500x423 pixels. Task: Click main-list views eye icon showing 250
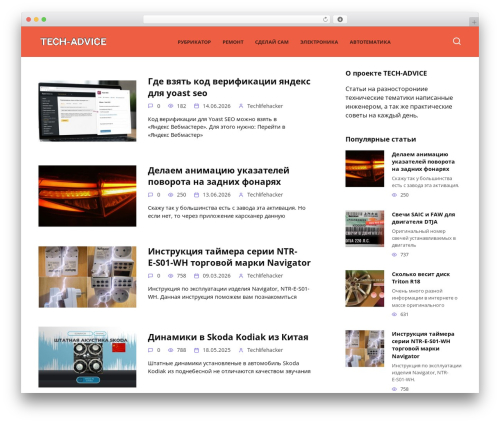point(170,195)
